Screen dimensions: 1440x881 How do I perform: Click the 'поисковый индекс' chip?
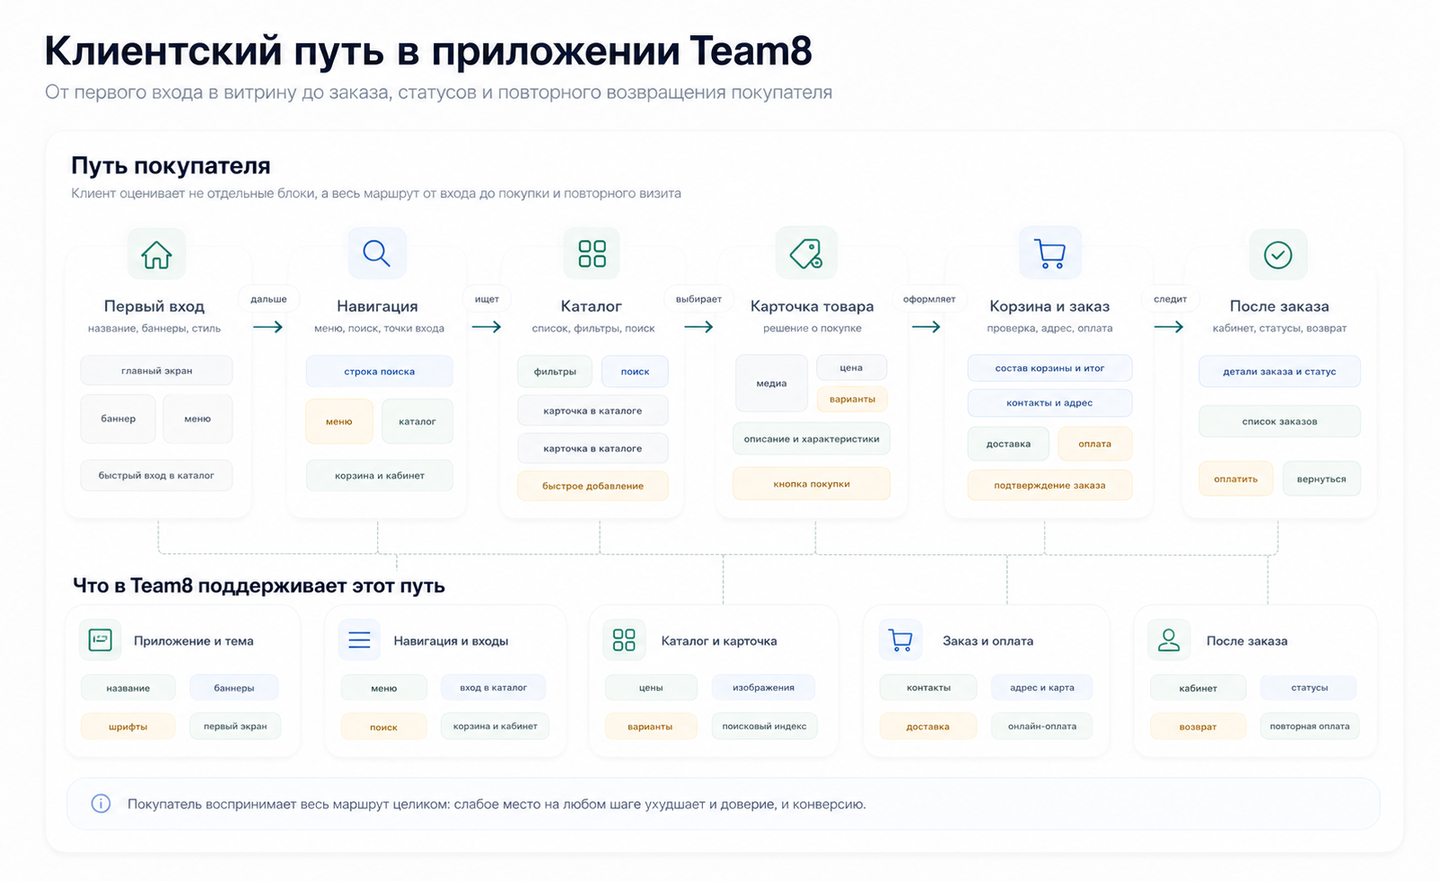[764, 727]
